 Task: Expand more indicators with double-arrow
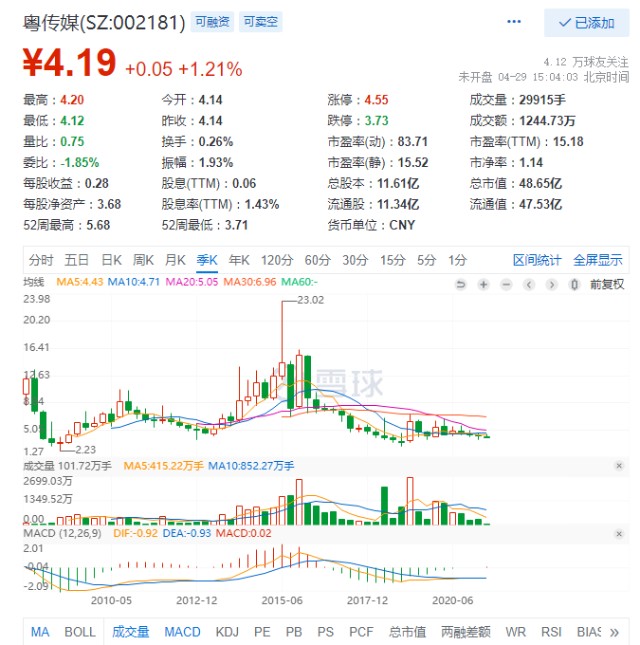[x=614, y=632]
